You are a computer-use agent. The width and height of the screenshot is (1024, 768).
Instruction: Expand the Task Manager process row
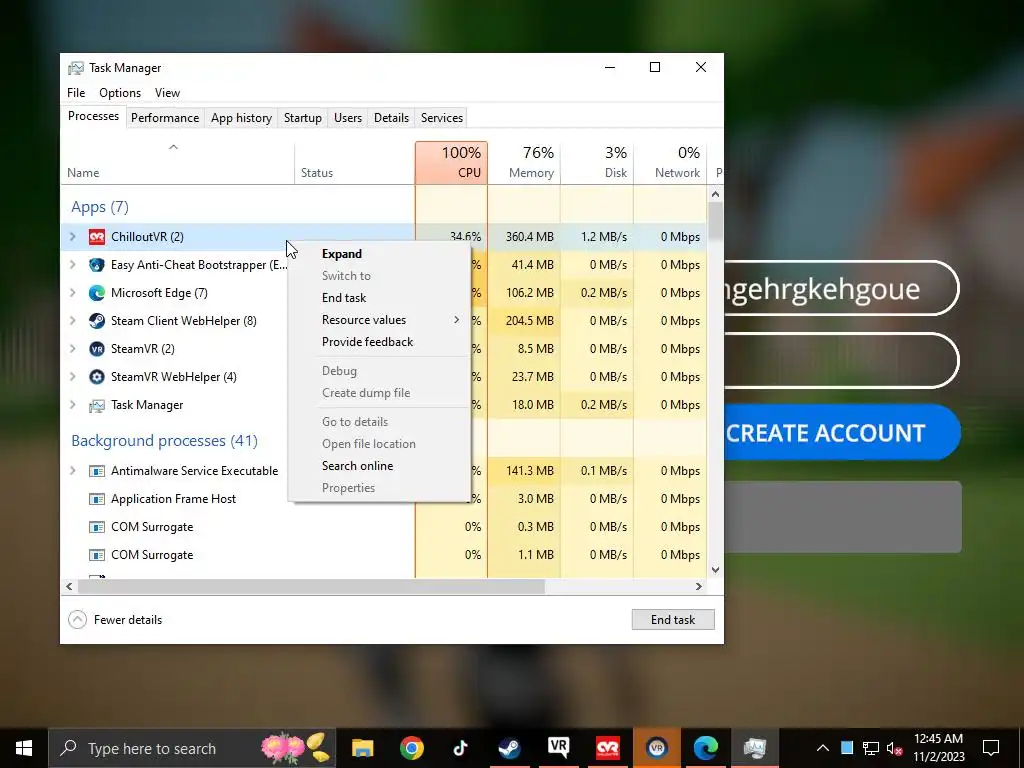(x=73, y=405)
